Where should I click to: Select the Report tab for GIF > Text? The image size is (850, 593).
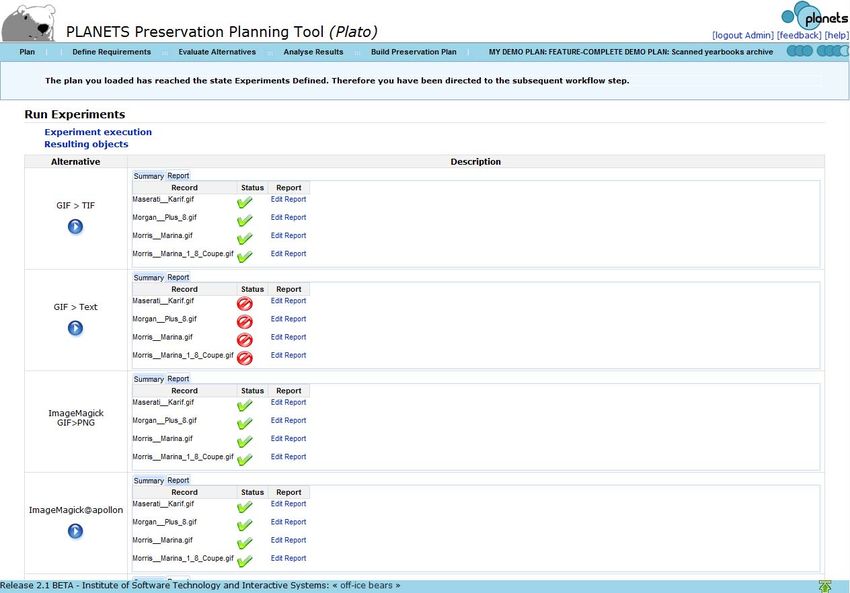178,278
